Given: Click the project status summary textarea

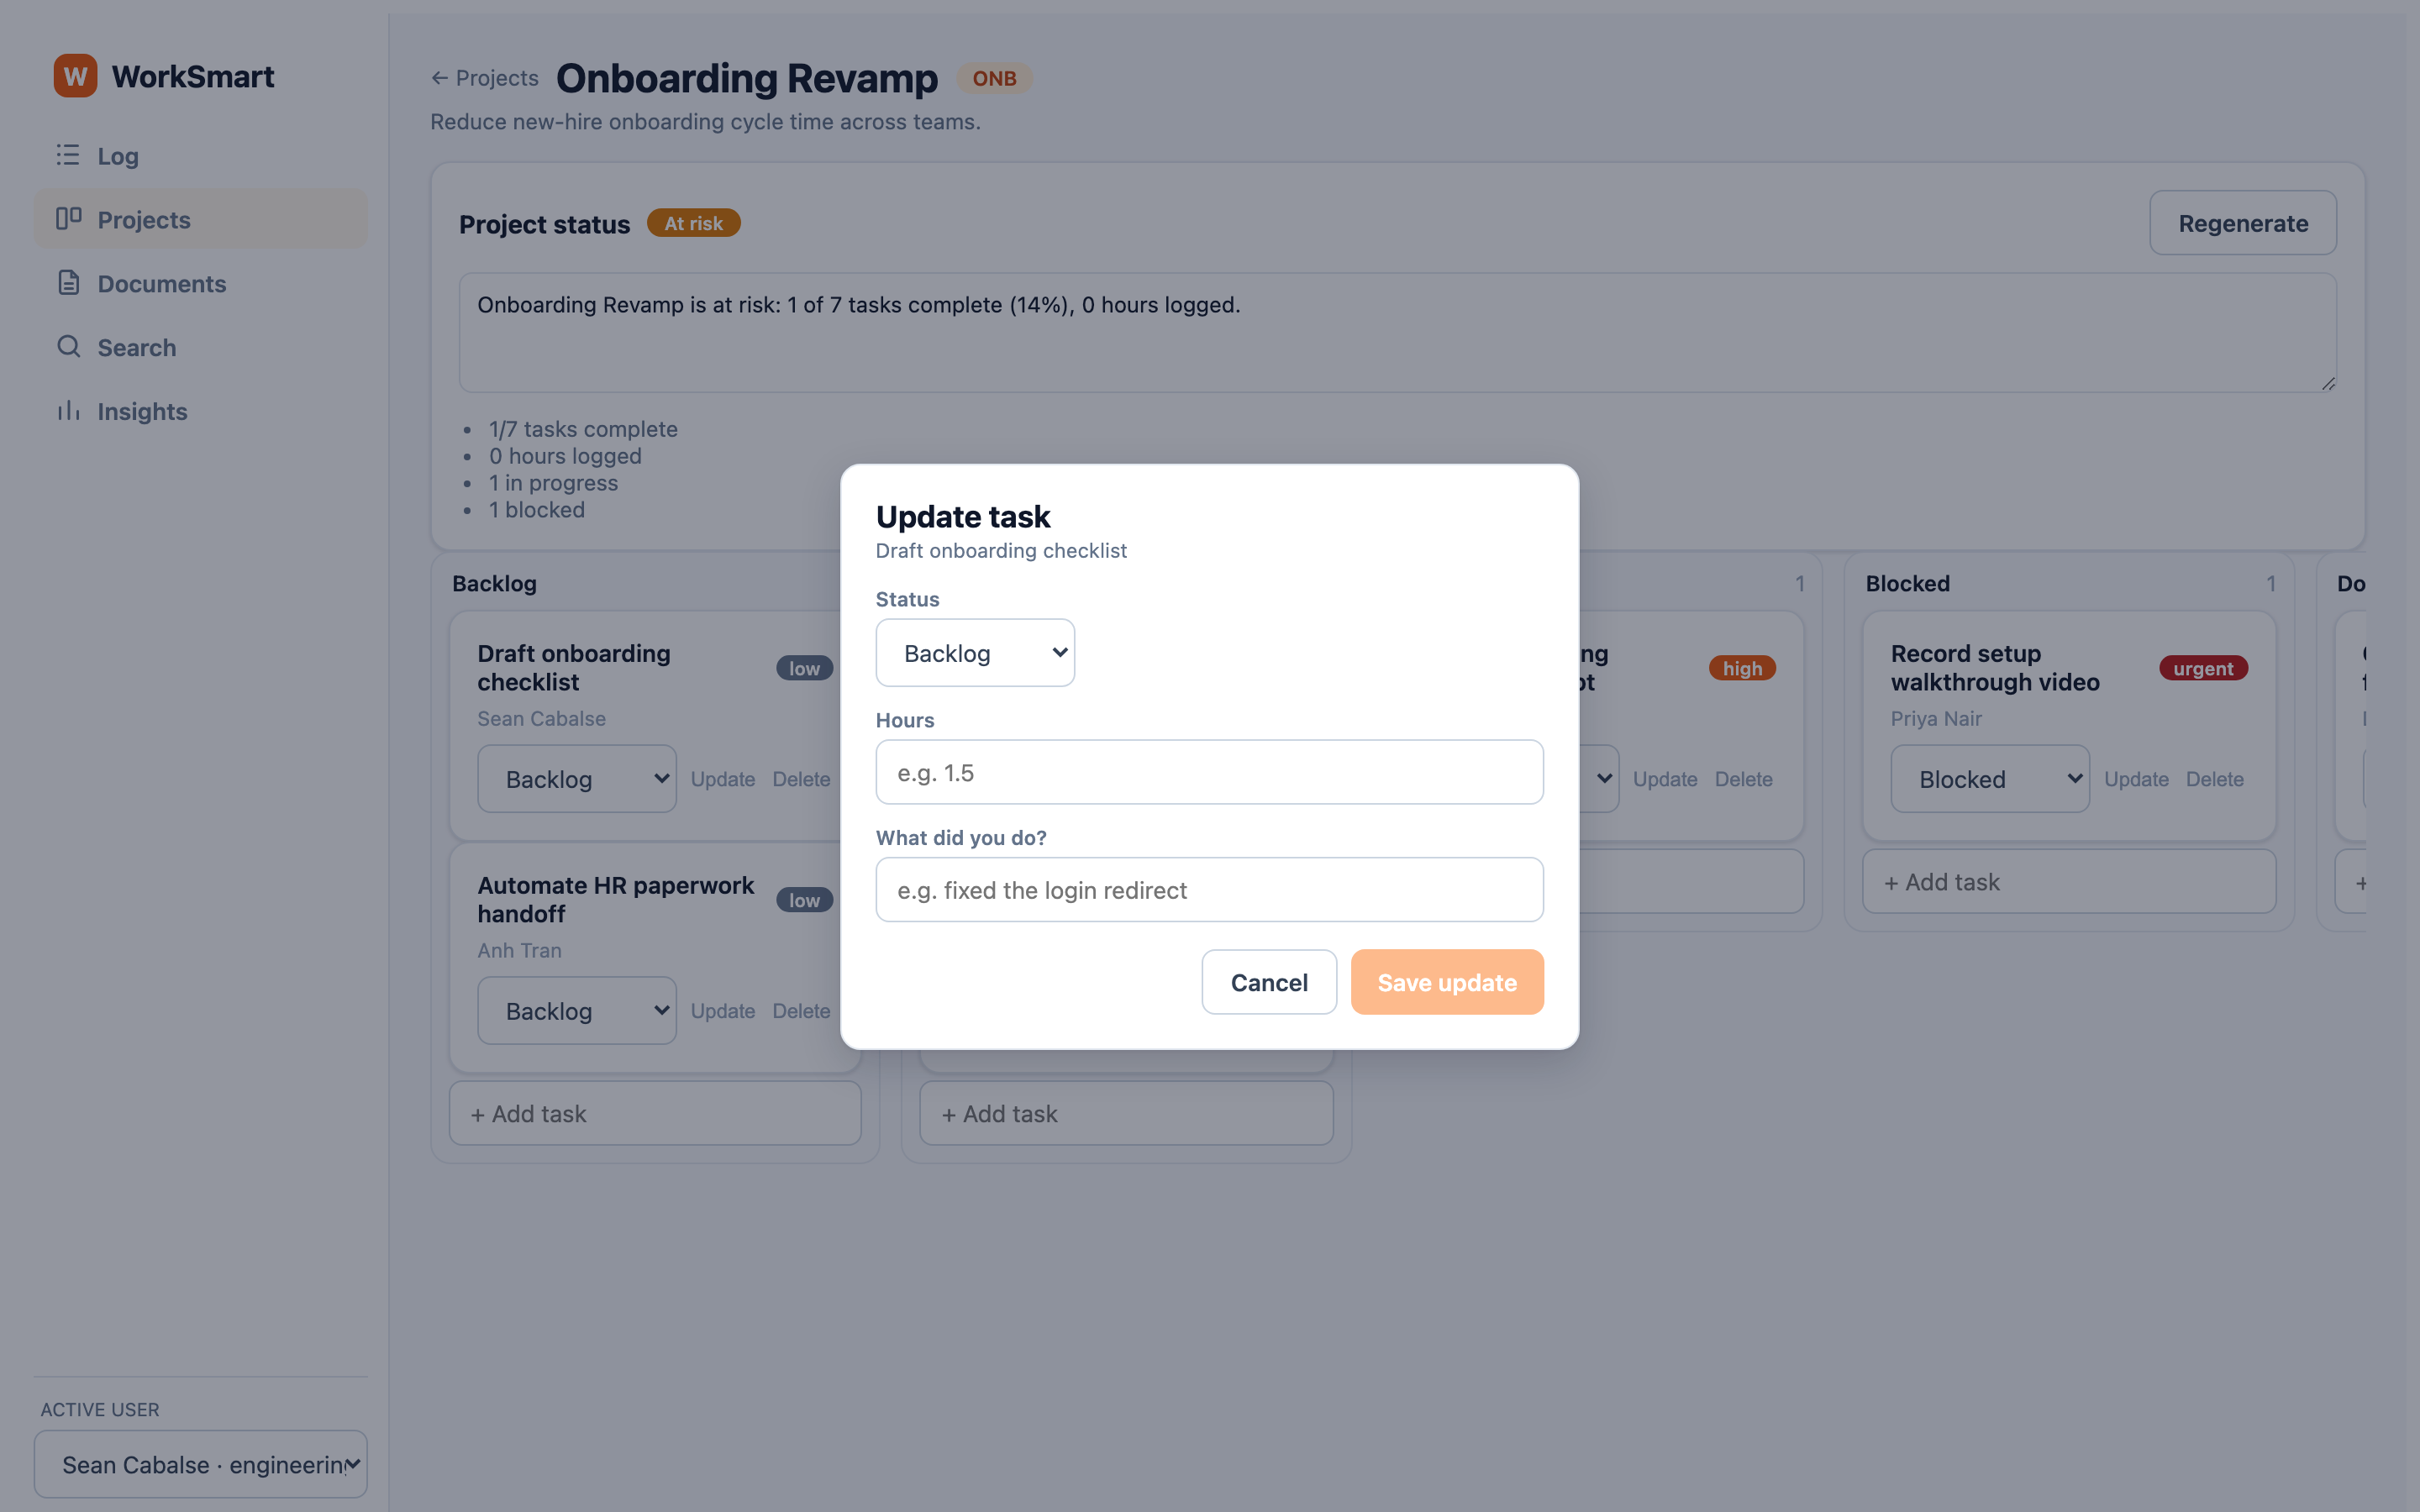Looking at the screenshot, I should [1397, 333].
